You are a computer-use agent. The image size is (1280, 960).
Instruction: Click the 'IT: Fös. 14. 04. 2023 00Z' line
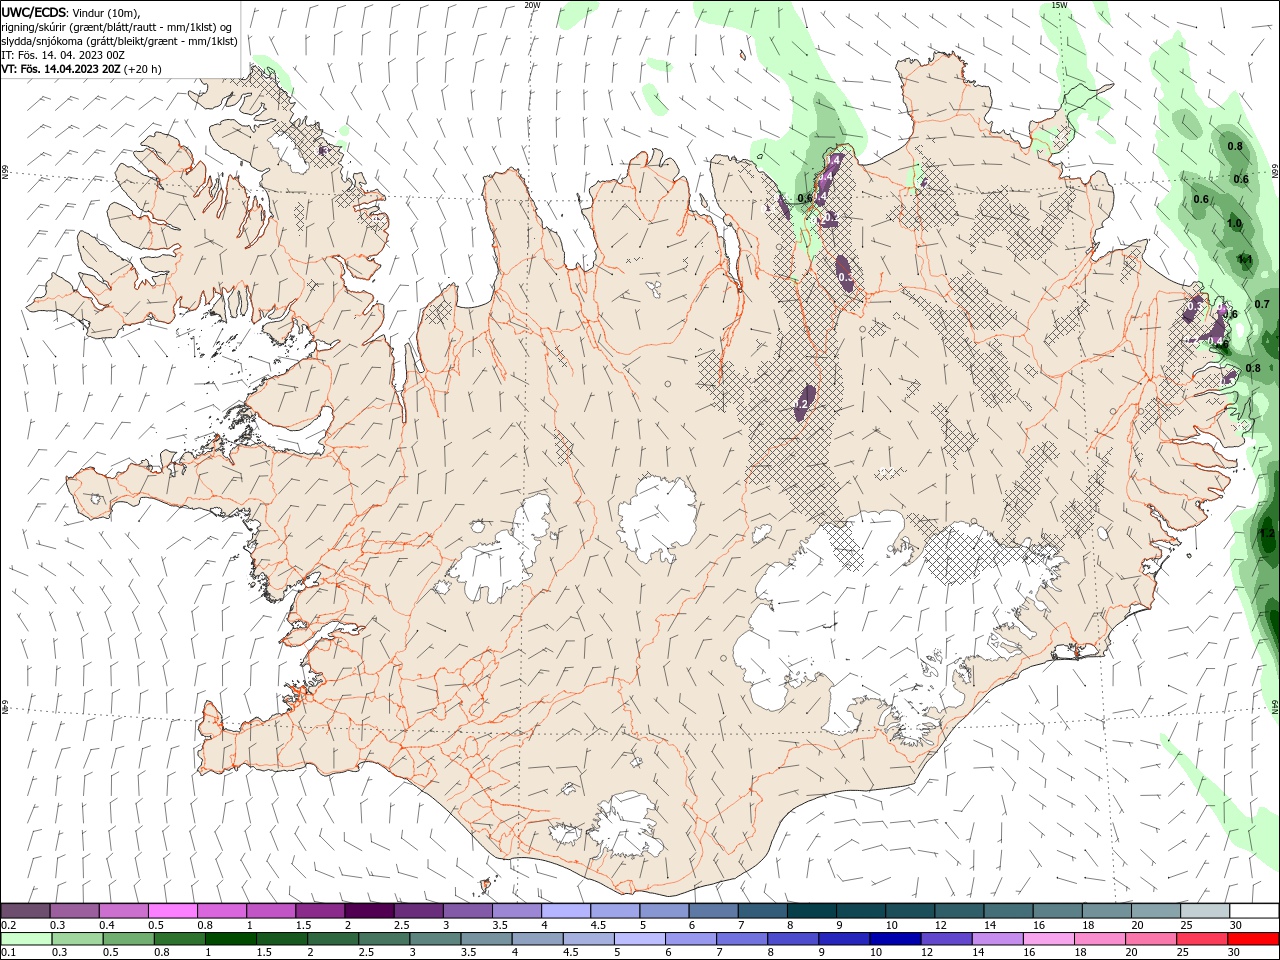click(63, 55)
